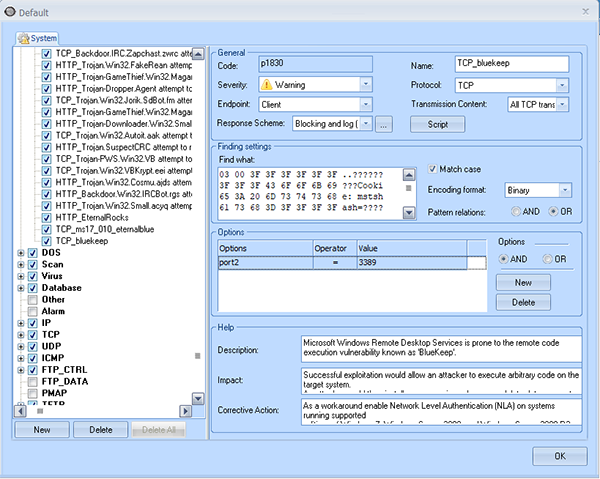Click the Script button
600x479 pixels.
pyautogui.click(x=438, y=124)
